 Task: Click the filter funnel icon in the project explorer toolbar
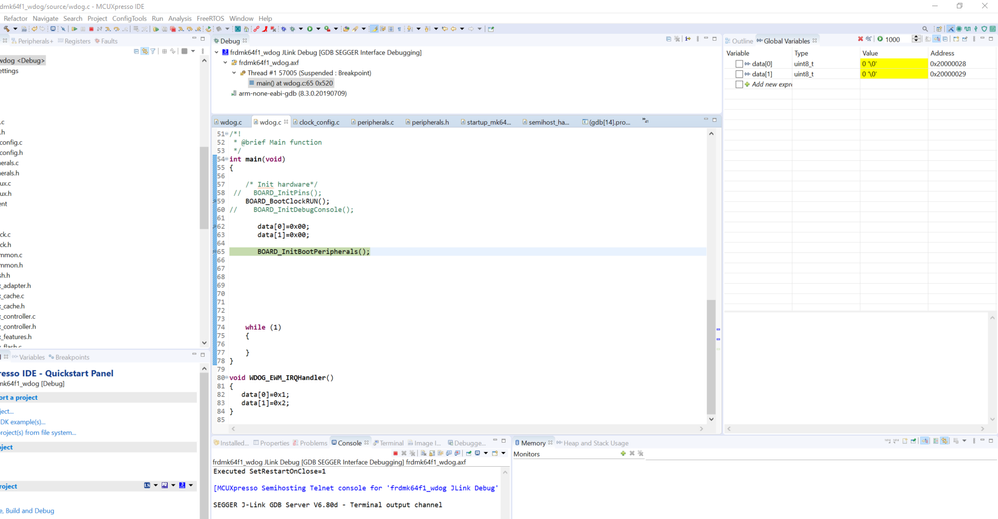click(x=153, y=51)
